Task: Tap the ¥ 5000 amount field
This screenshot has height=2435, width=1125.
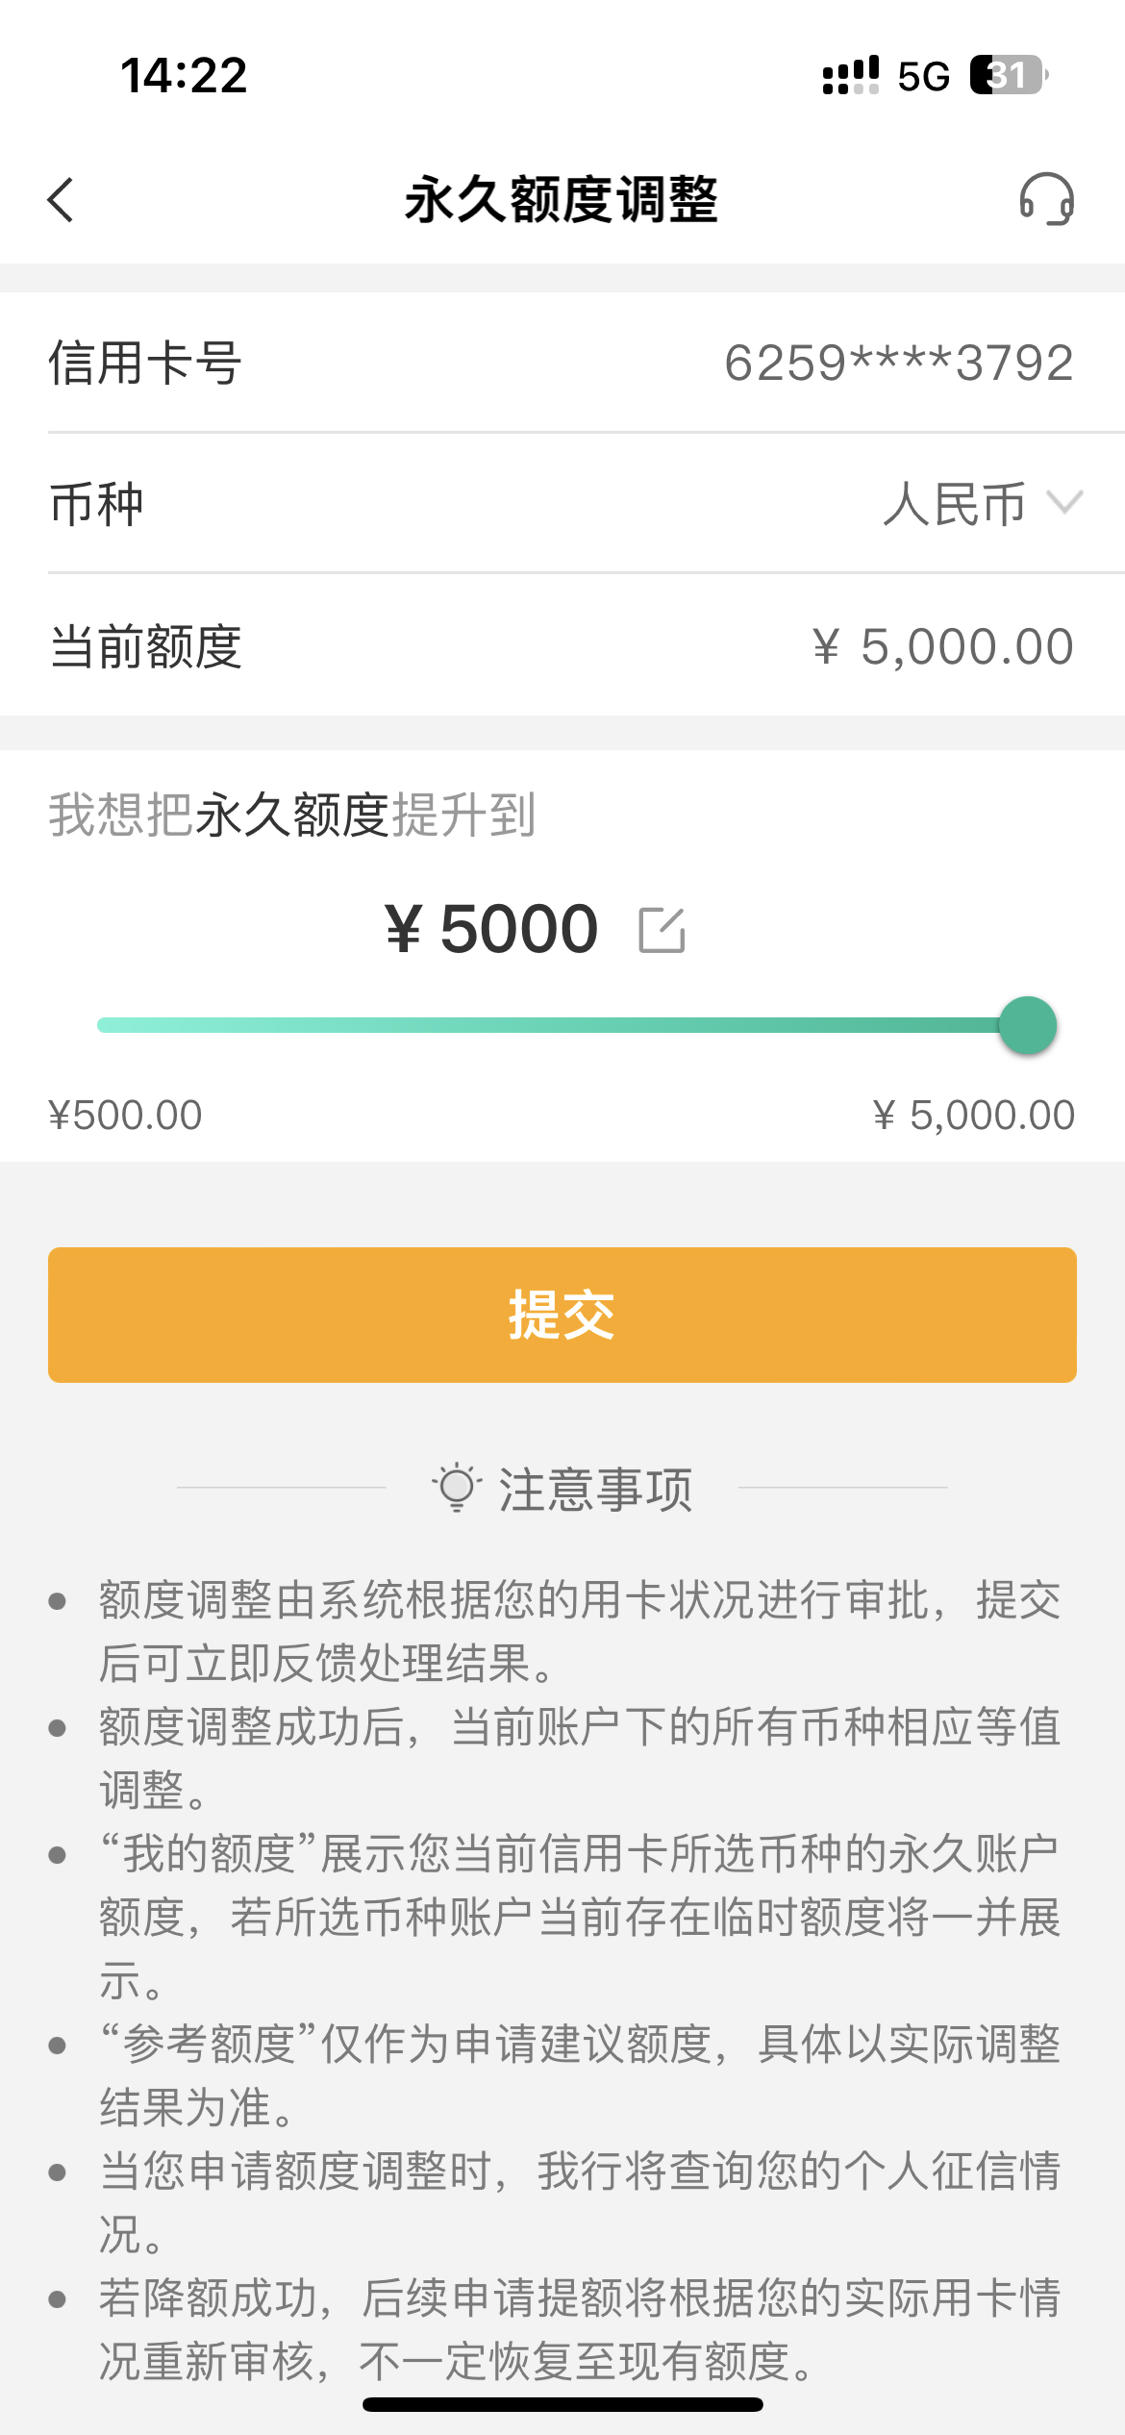Action: 492,929
